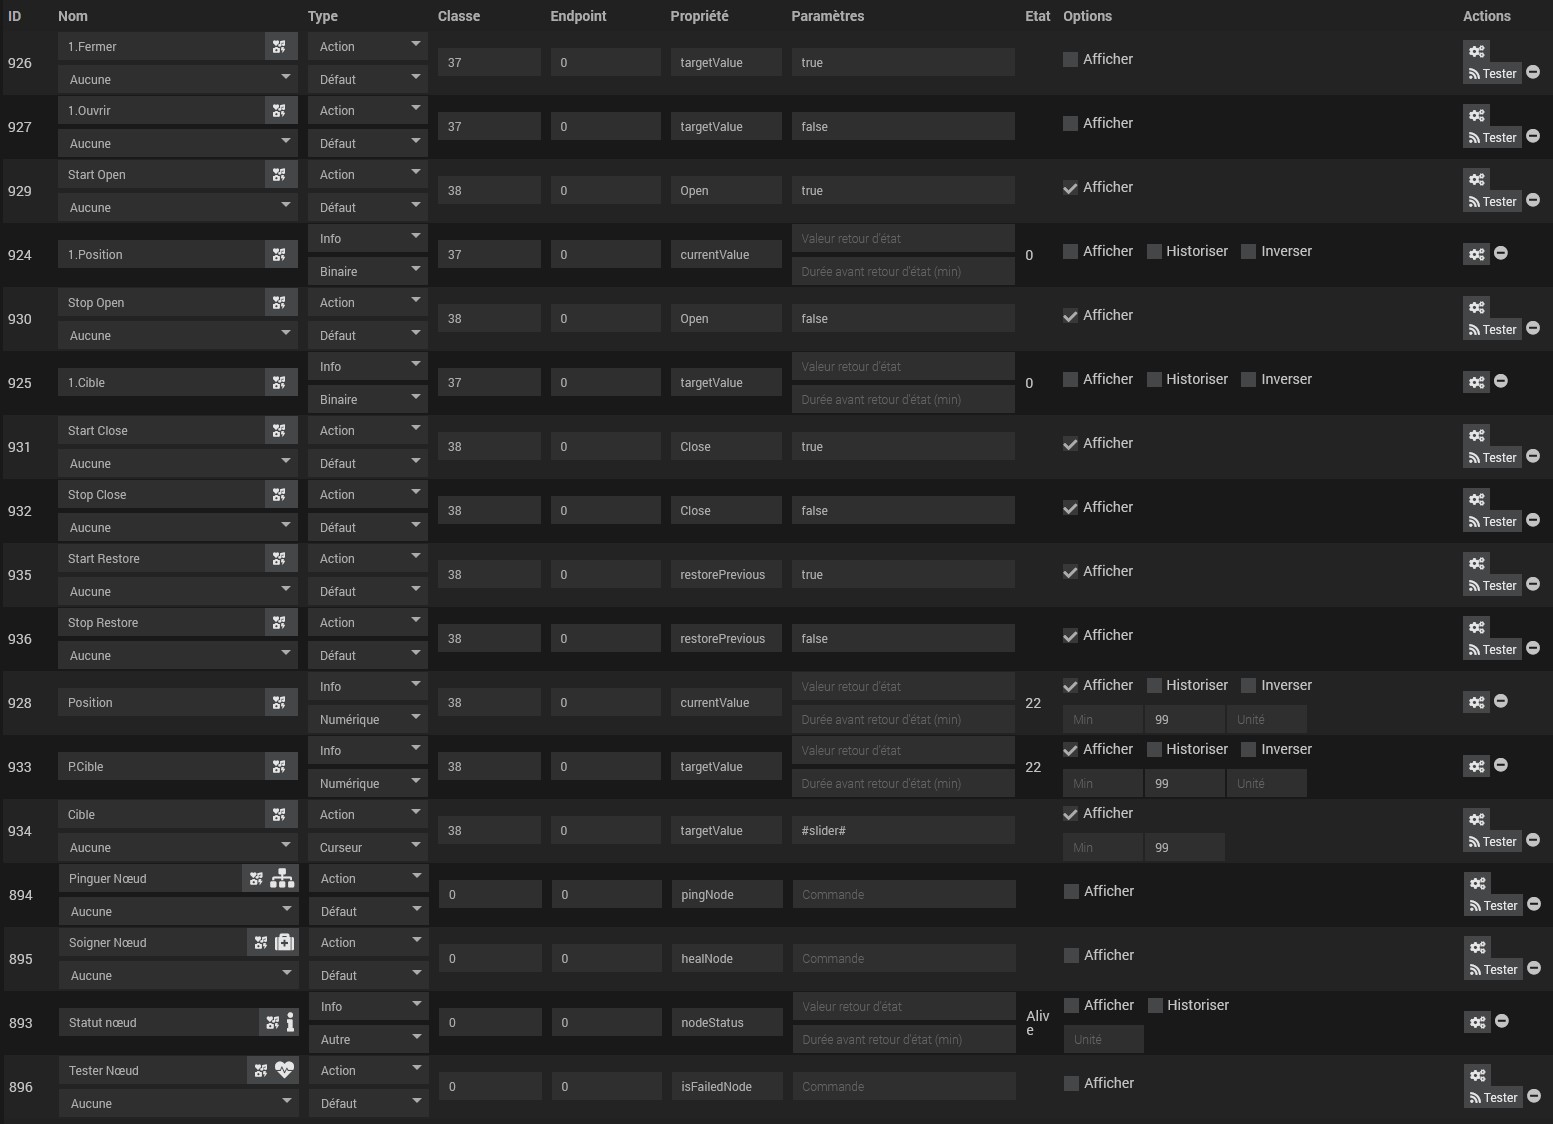Expand Numérique subtype dropdown for P.Cible
Screen dimensions: 1553x1124
(x=368, y=783)
